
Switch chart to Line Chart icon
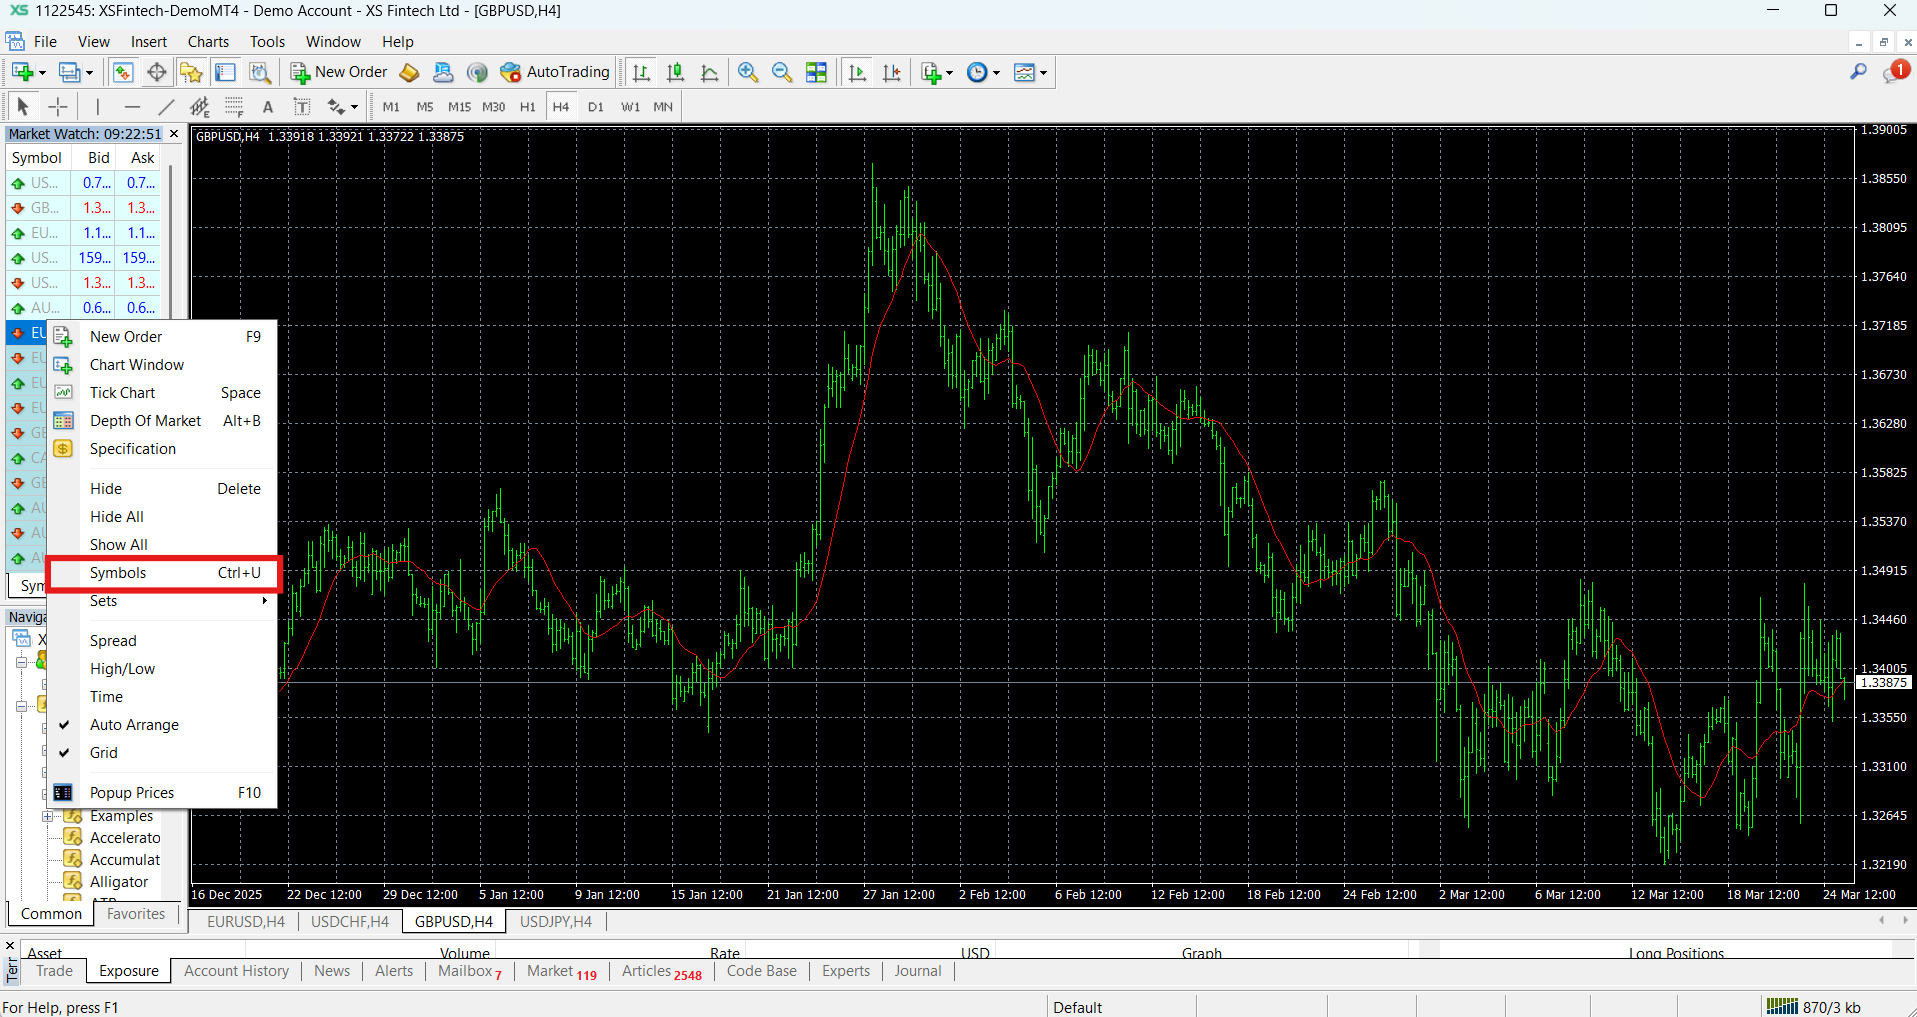710,72
